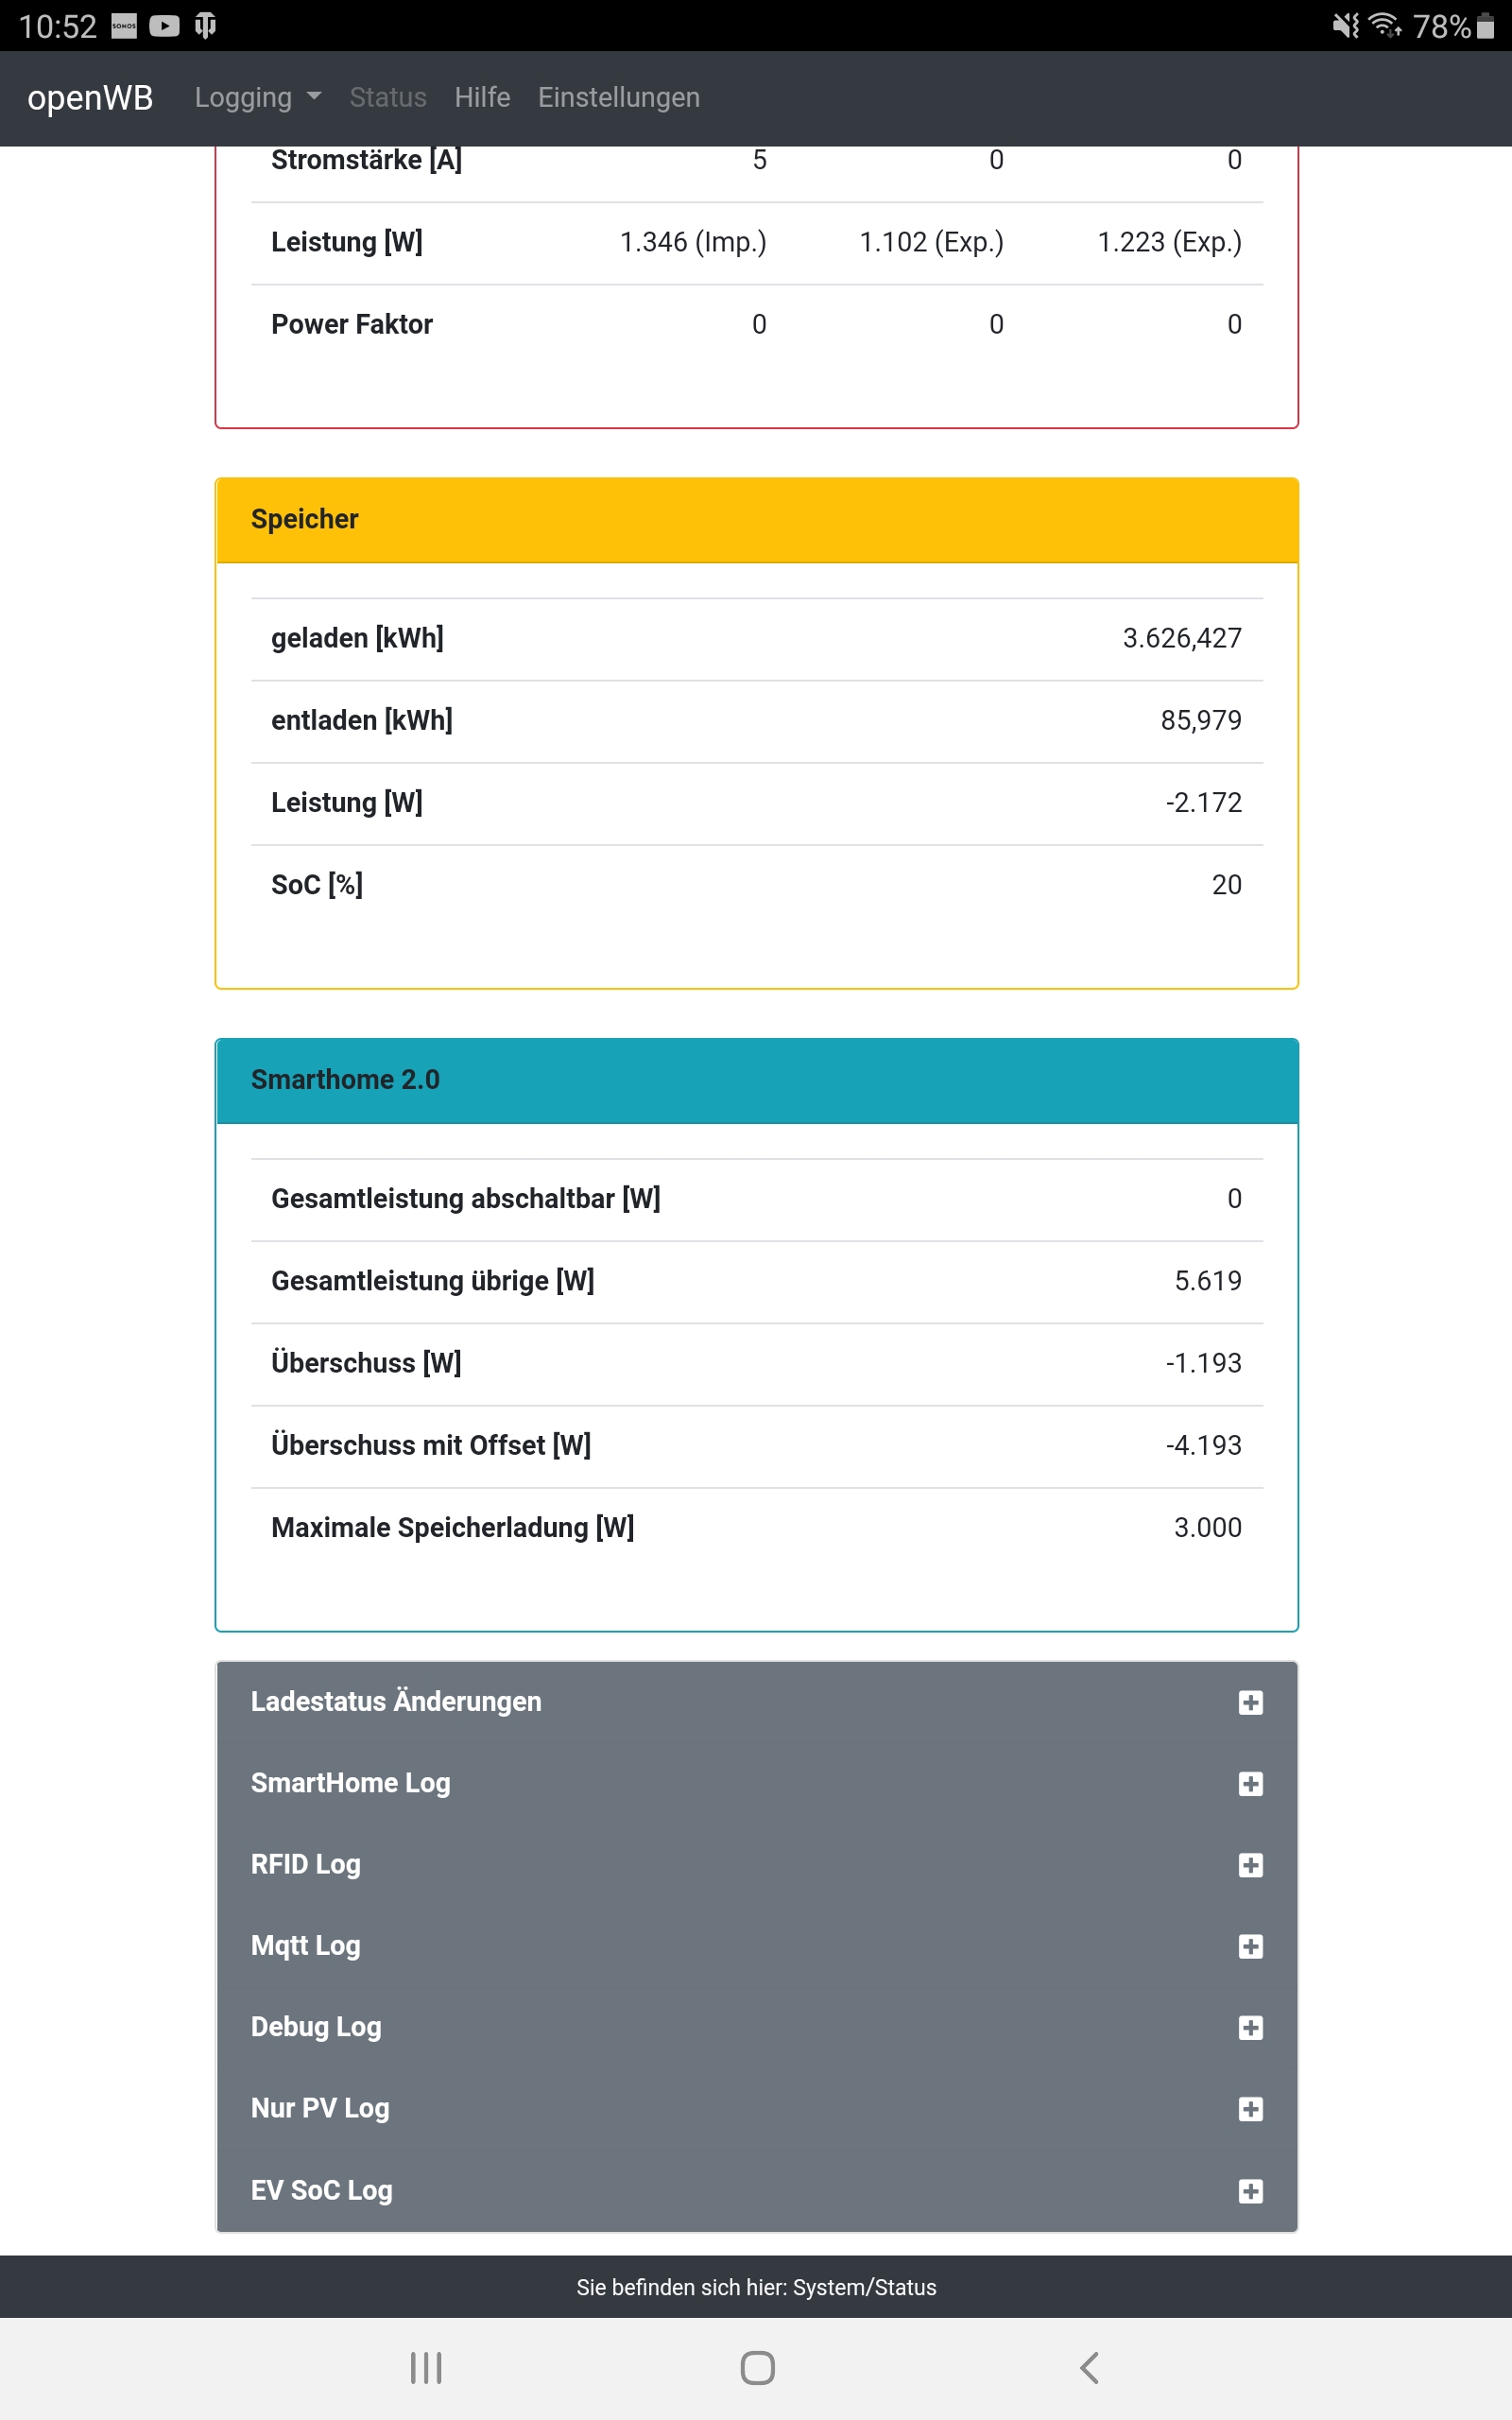Open Android recent apps icon
The width and height of the screenshot is (1512, 2420).
pos(426,2367)
